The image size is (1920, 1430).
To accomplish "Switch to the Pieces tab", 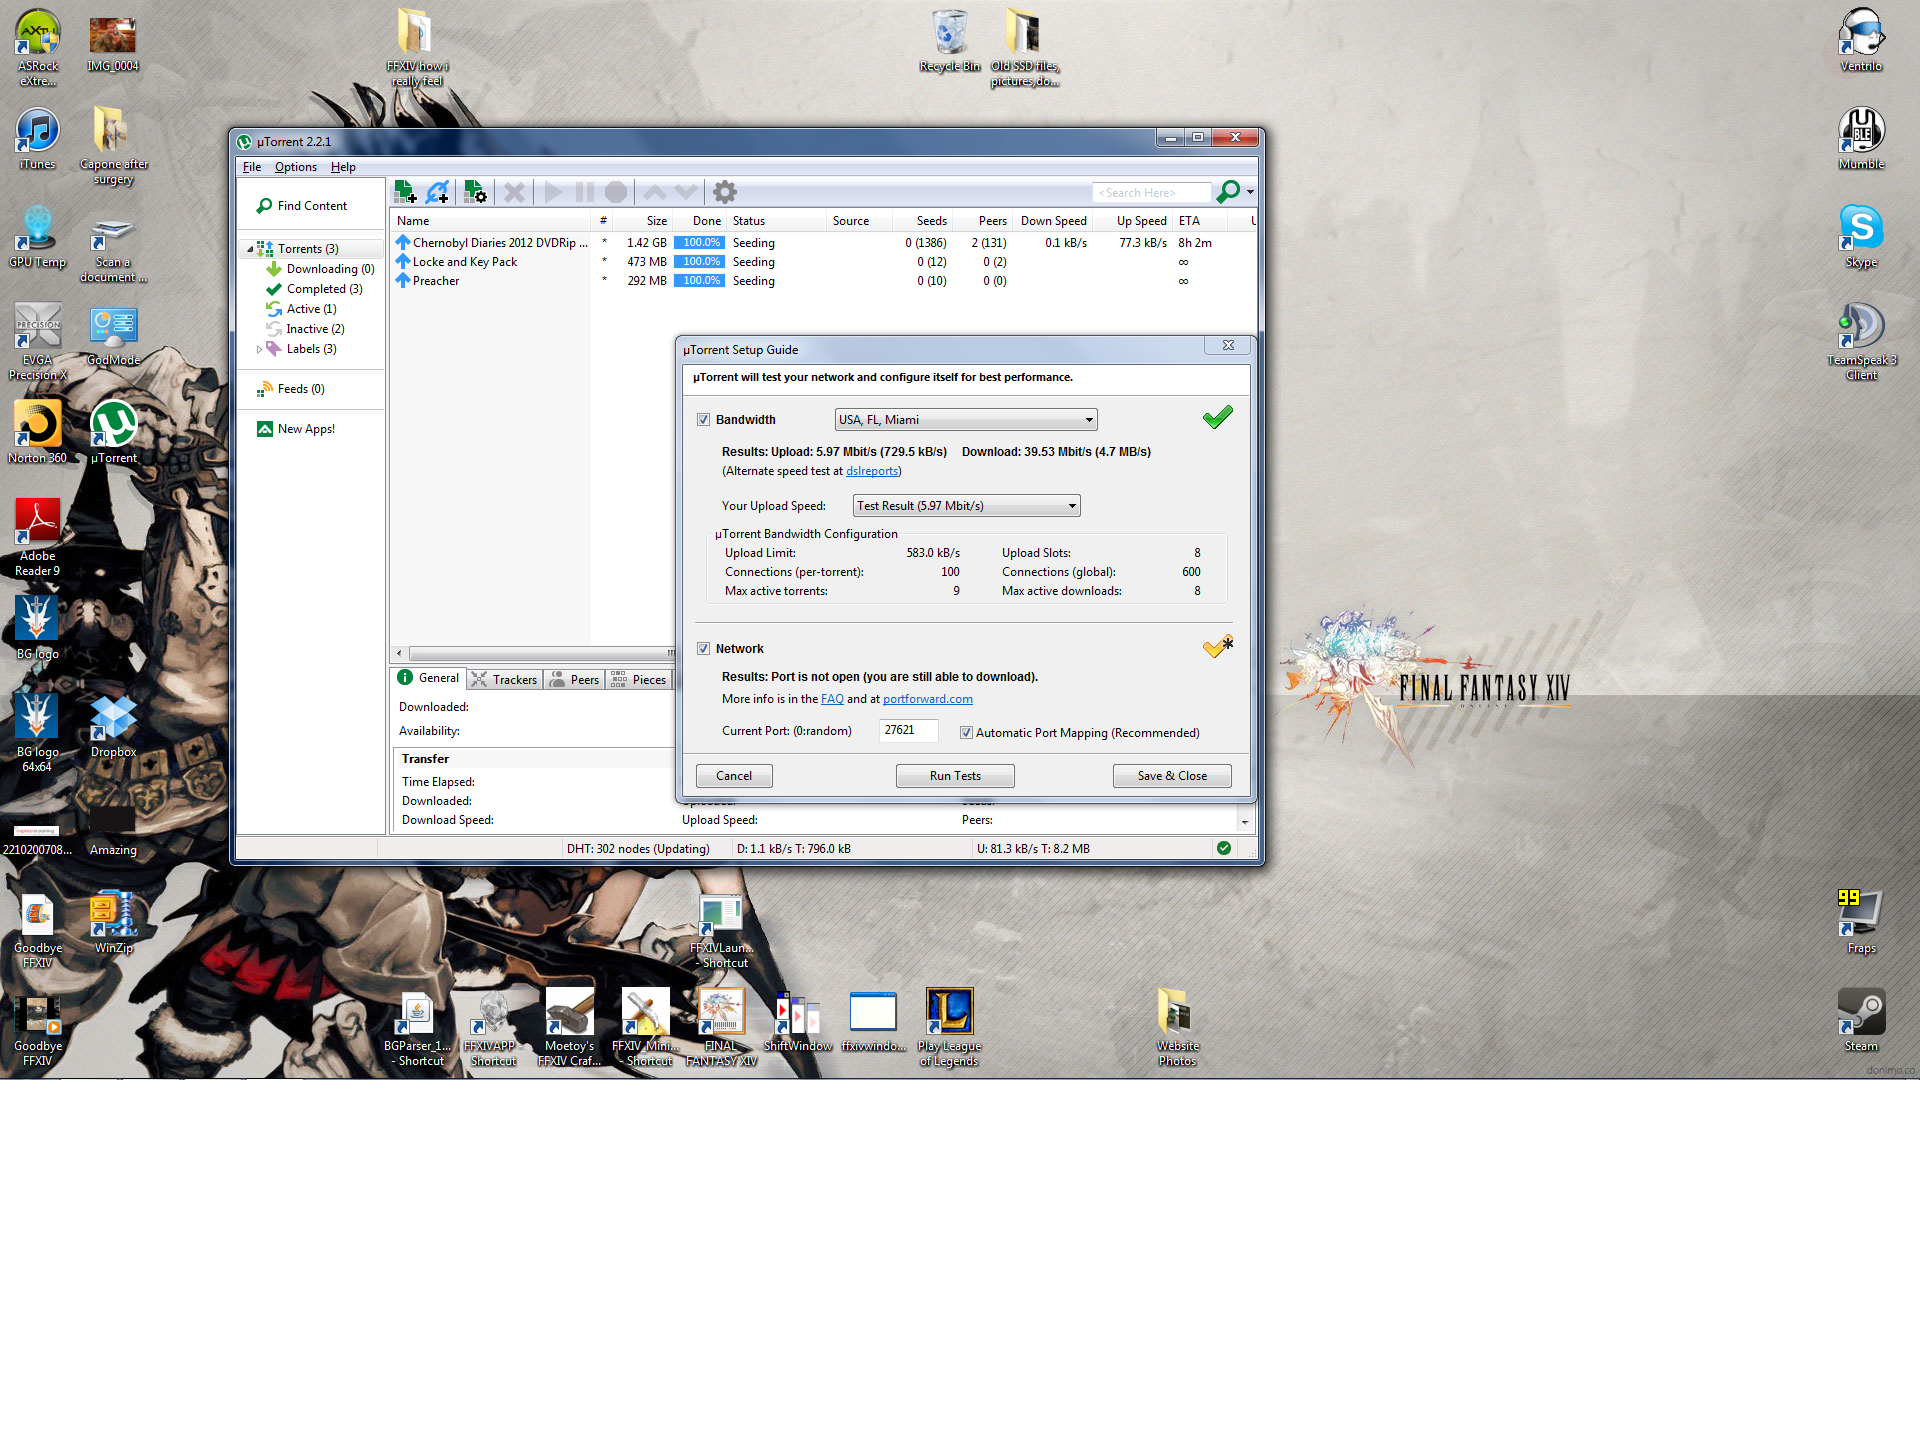I will pos(639,680).
